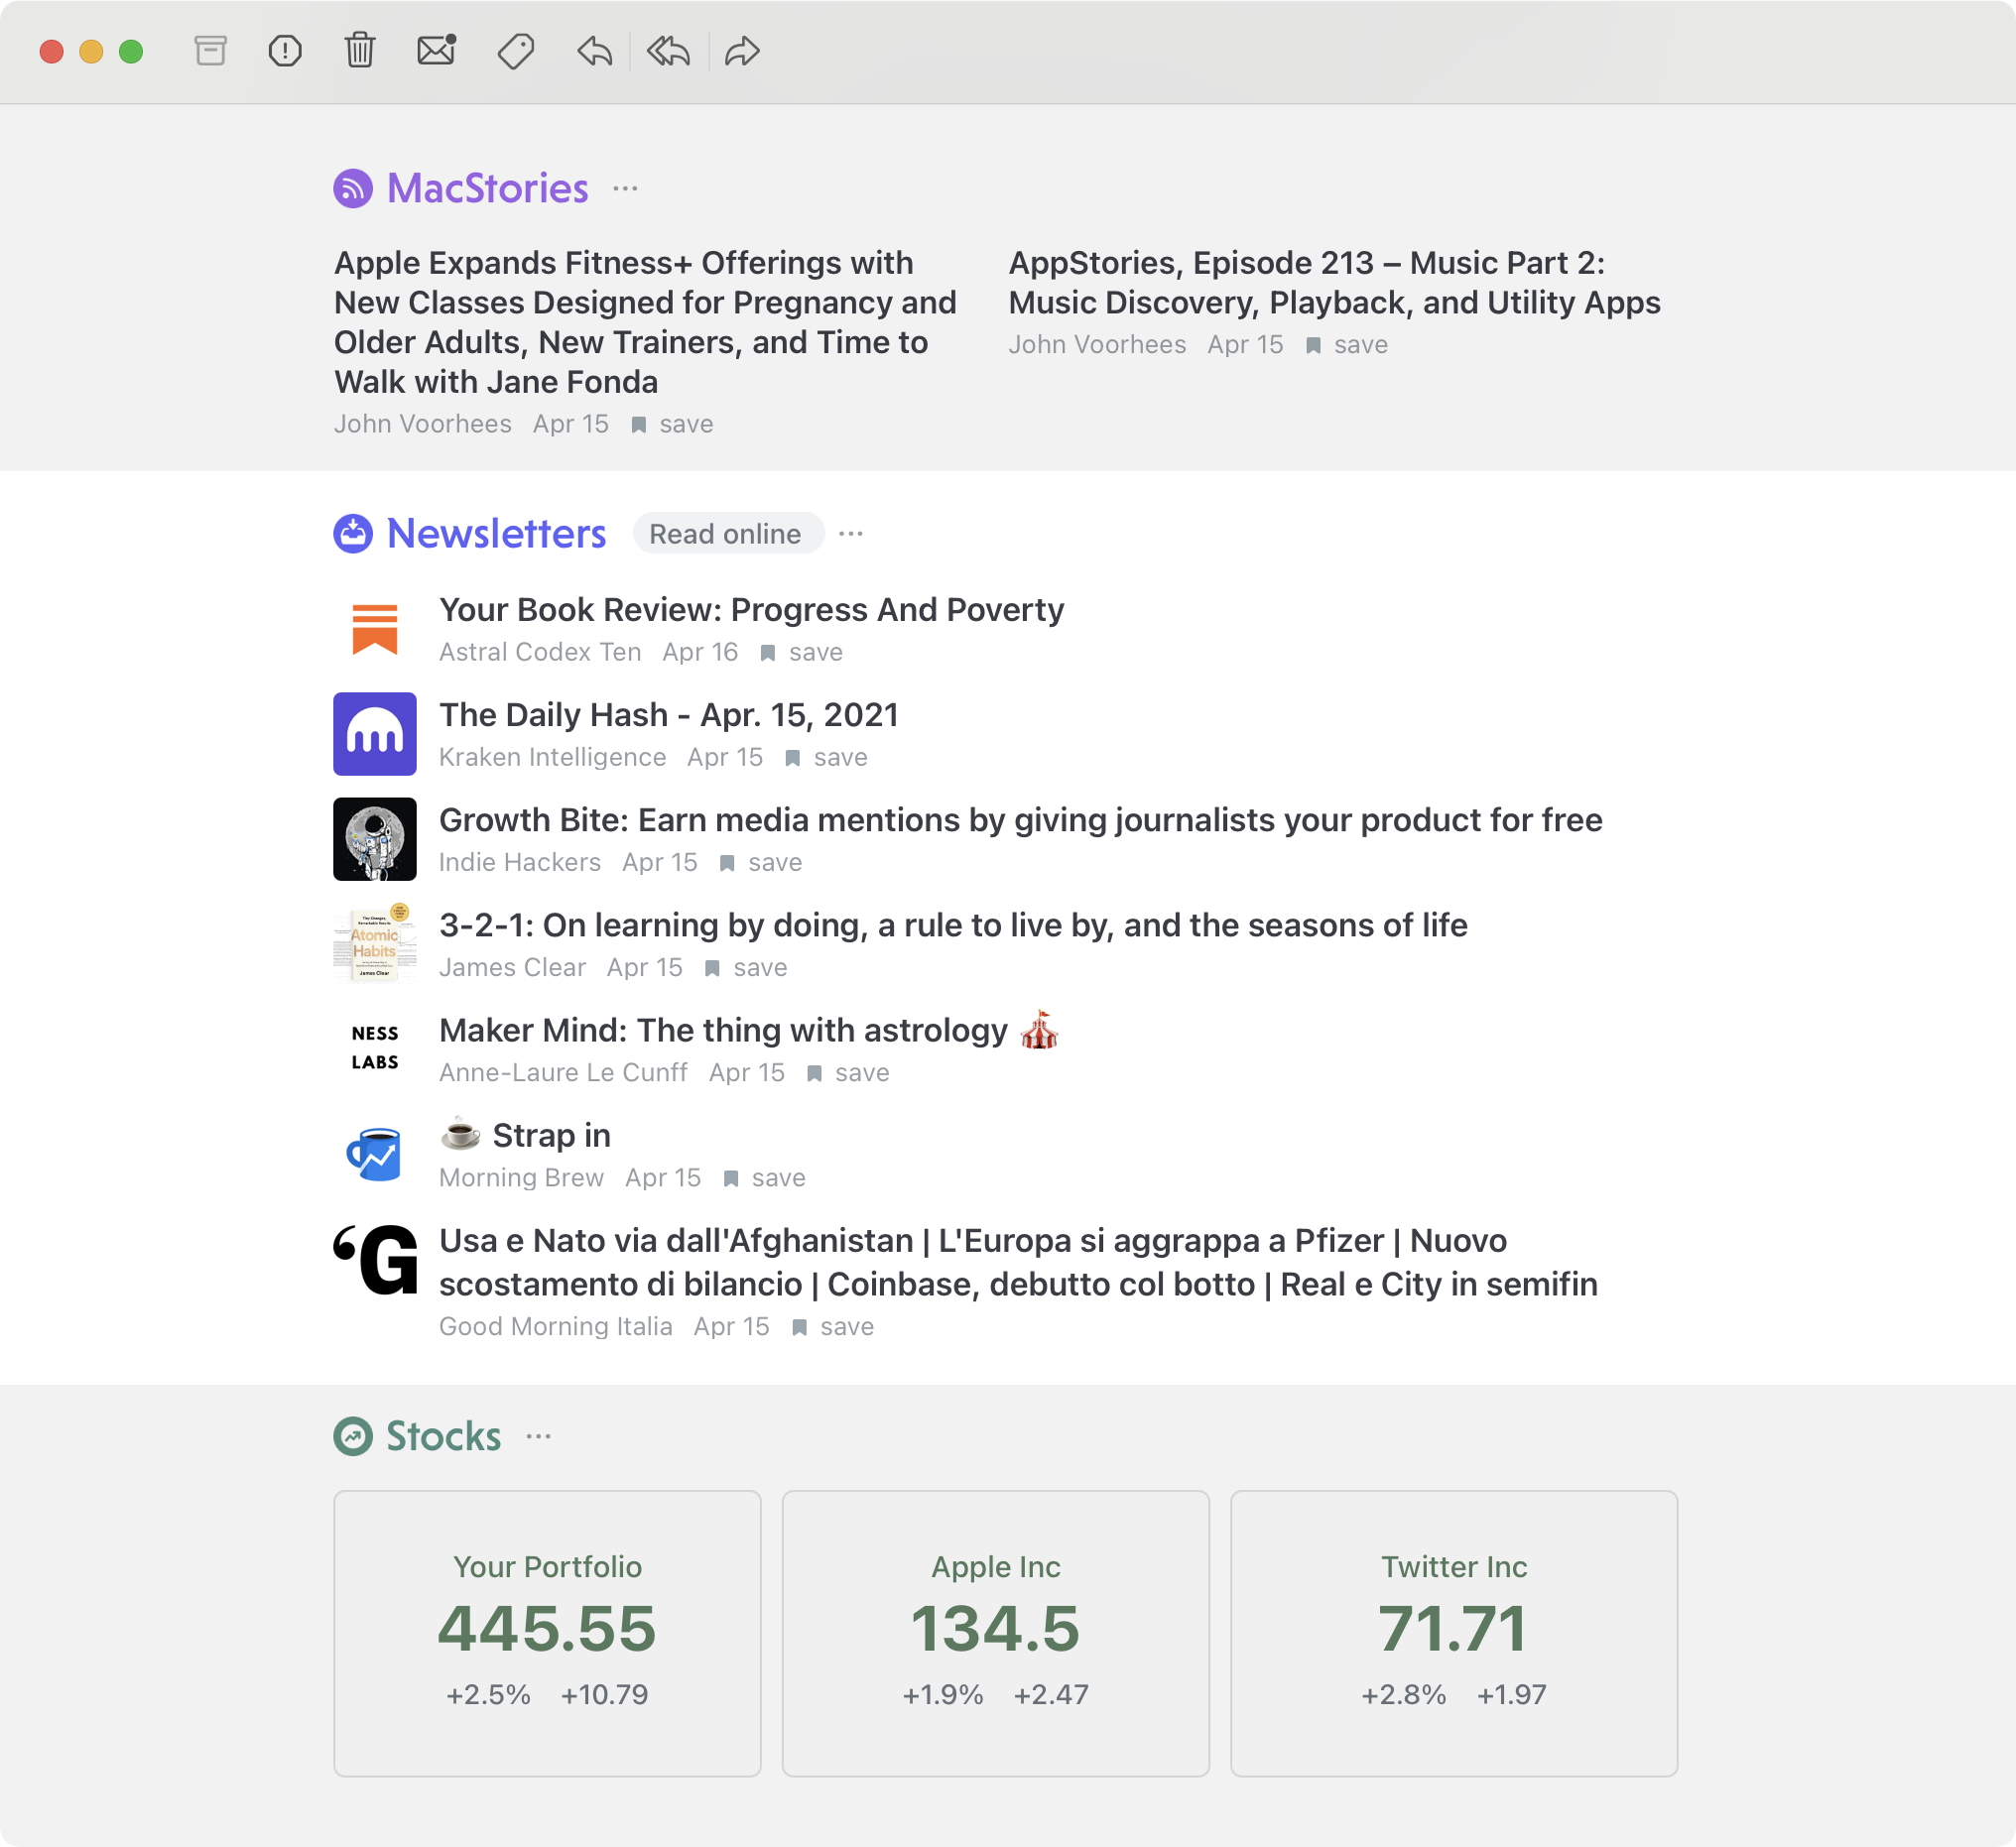Reply with the single arrow icon
The height and width of the screenshot is (1847, 2016).
click(x=594, y=51)
